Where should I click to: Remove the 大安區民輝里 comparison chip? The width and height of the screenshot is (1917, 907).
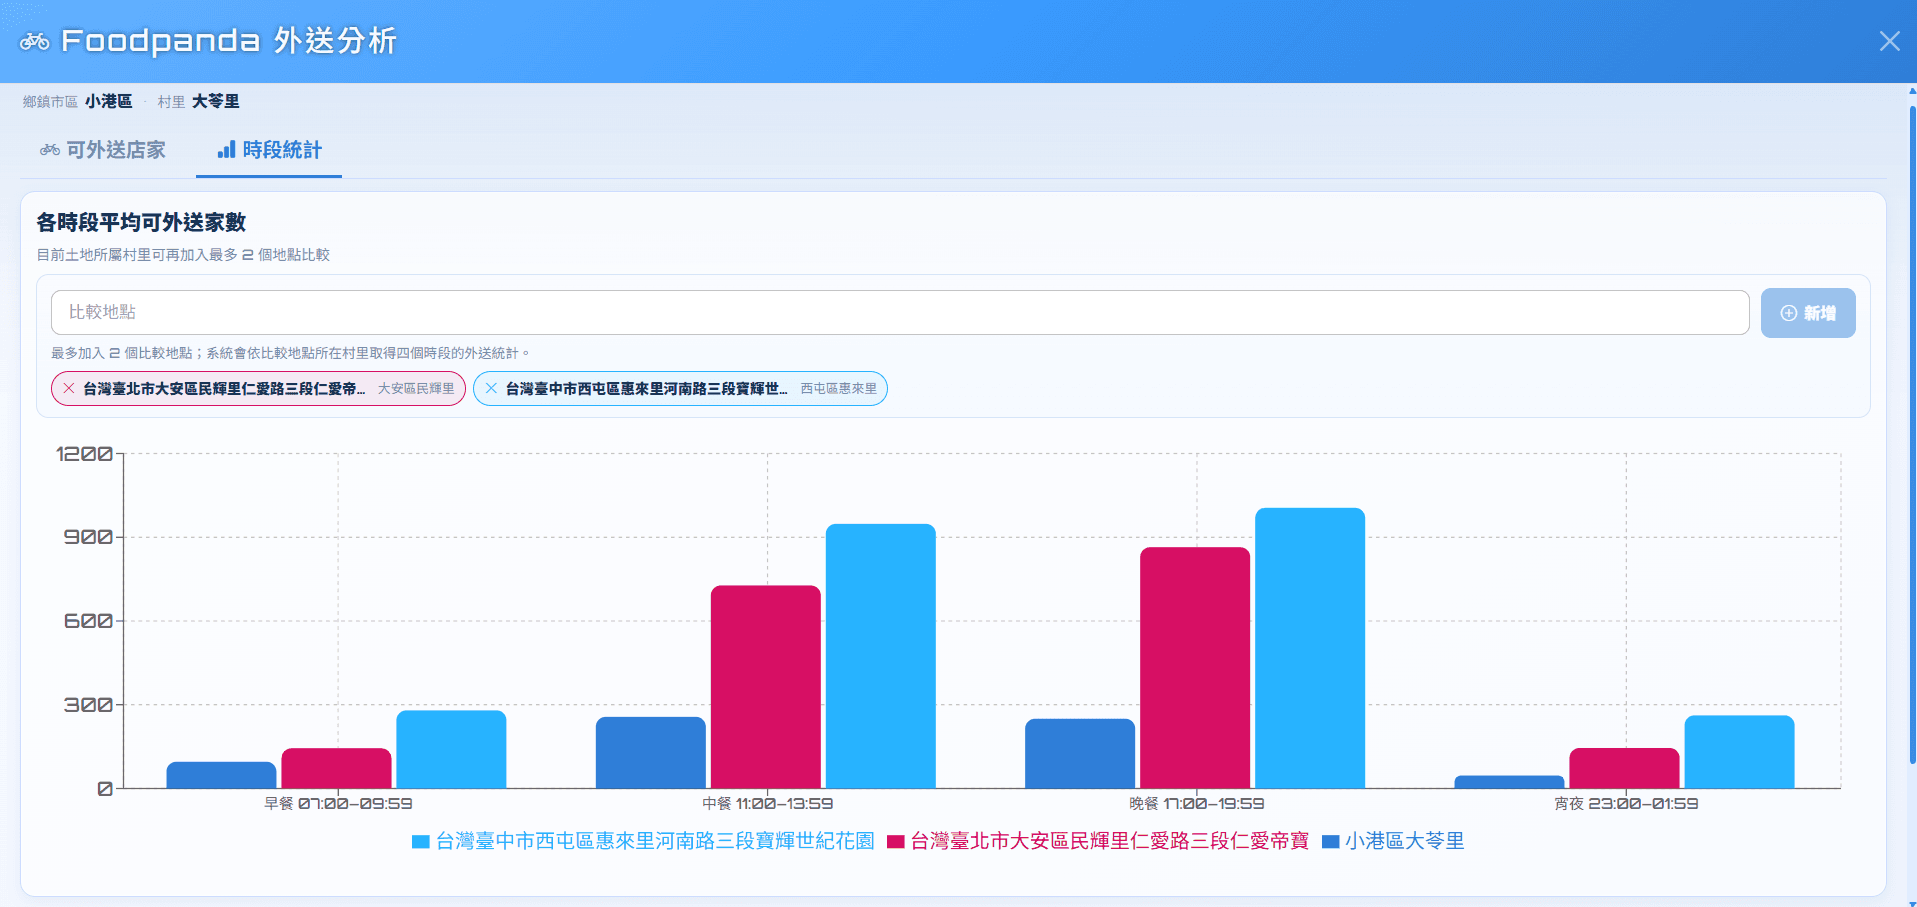[69, 389]
